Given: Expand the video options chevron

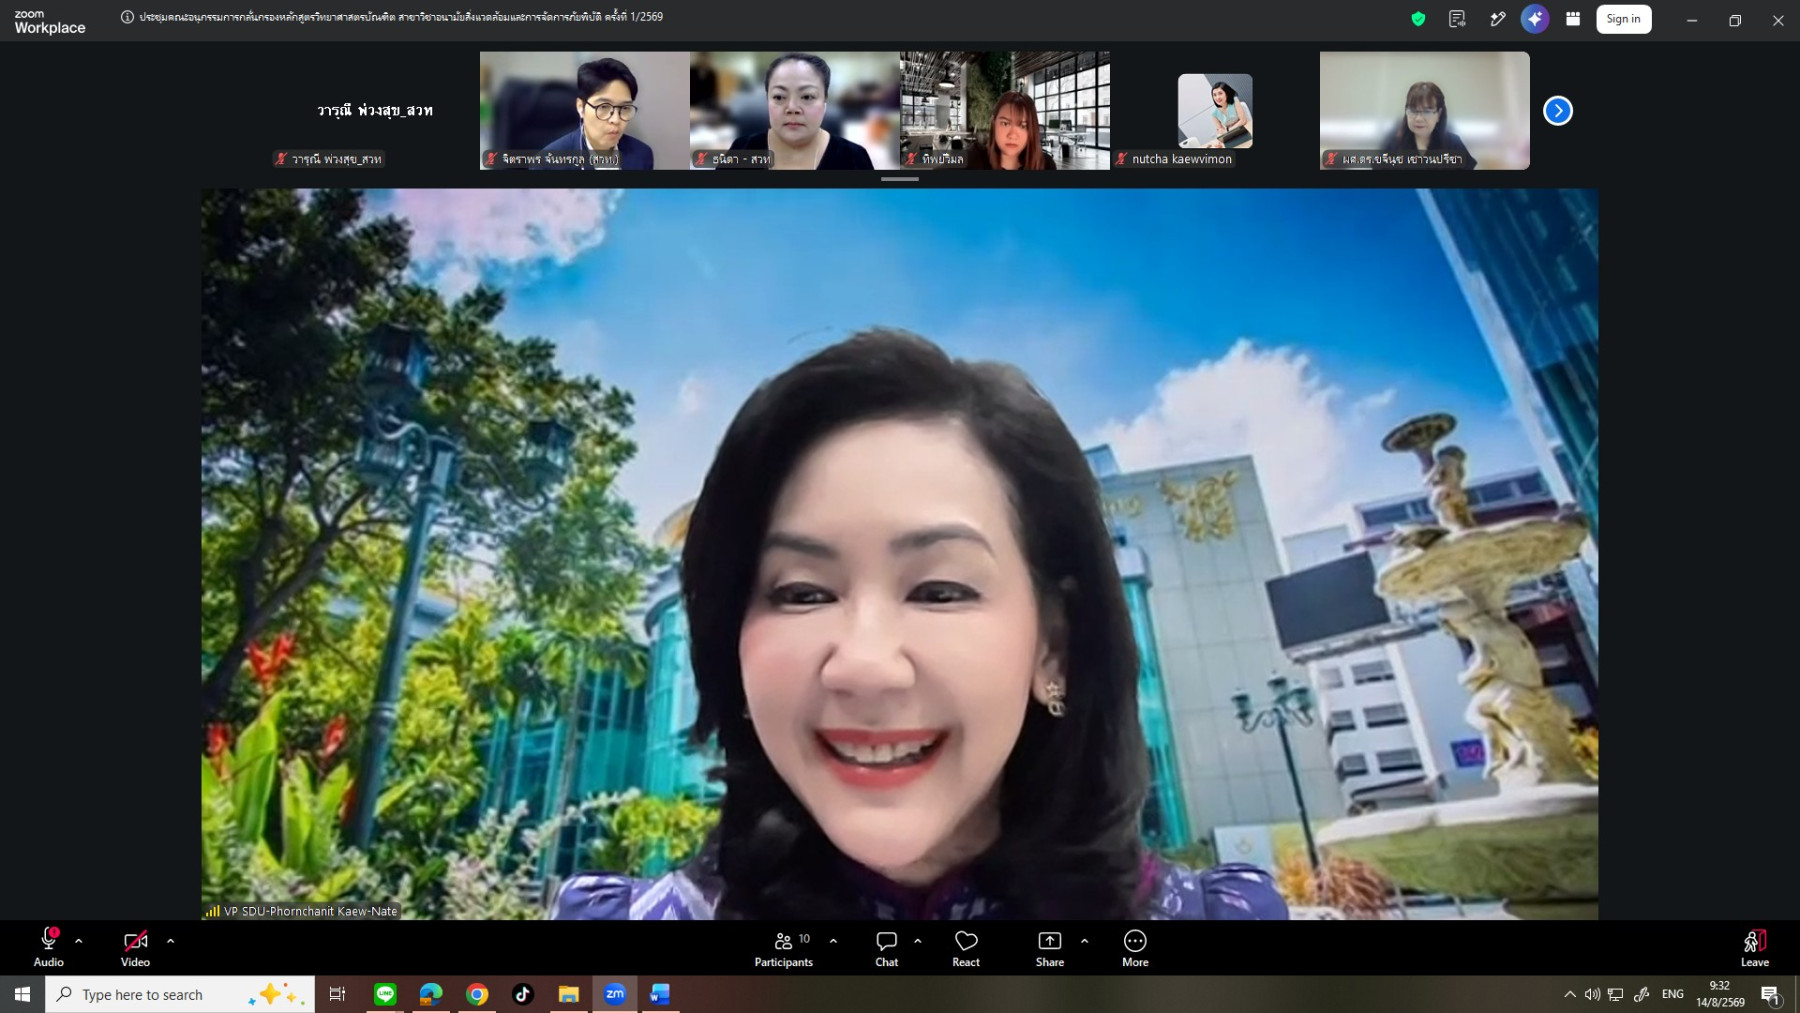Looking at the screenshot, I should point(170,941).
